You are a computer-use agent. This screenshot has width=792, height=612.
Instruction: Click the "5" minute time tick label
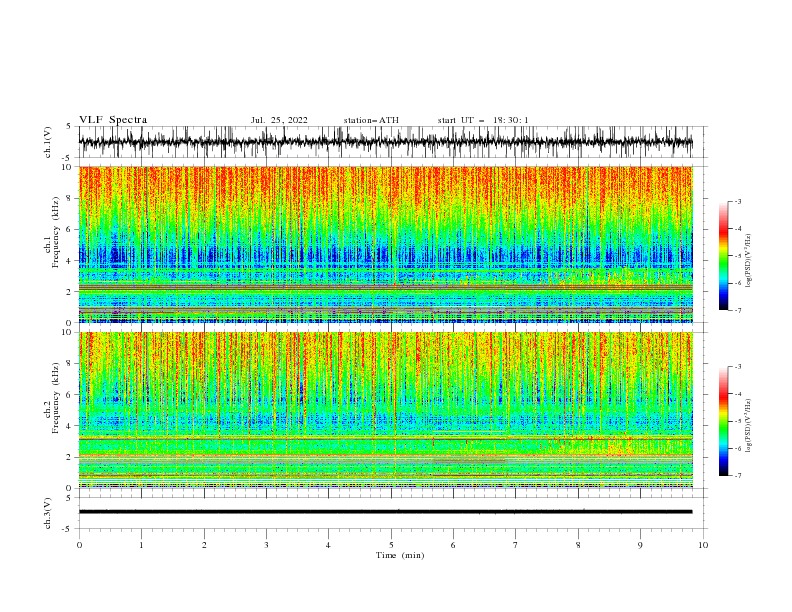pyautogui.click(x=391, y=545)
